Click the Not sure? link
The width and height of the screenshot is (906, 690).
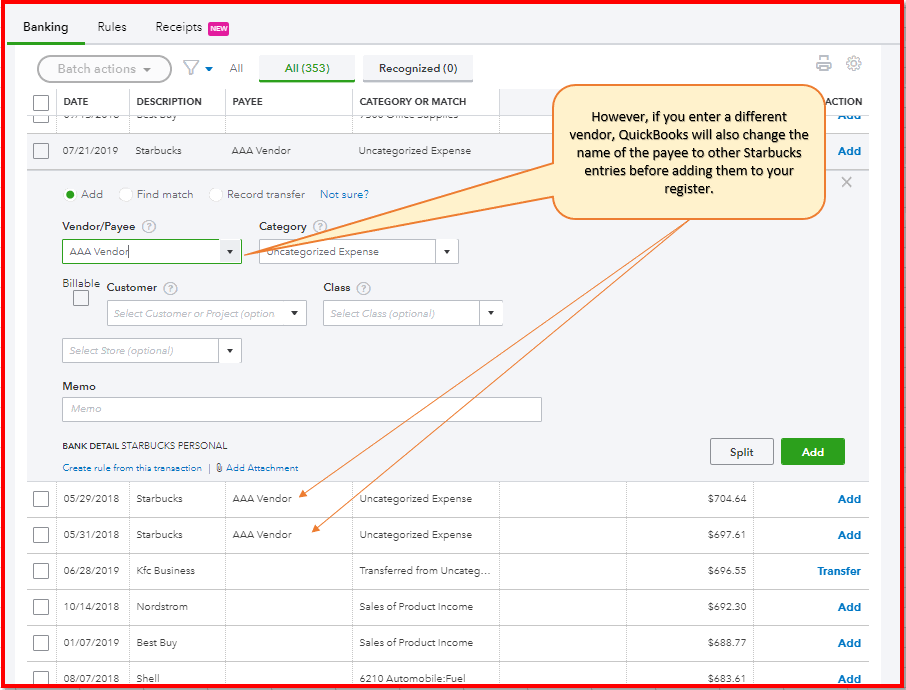pyautogui.click(x=344, y=195)
